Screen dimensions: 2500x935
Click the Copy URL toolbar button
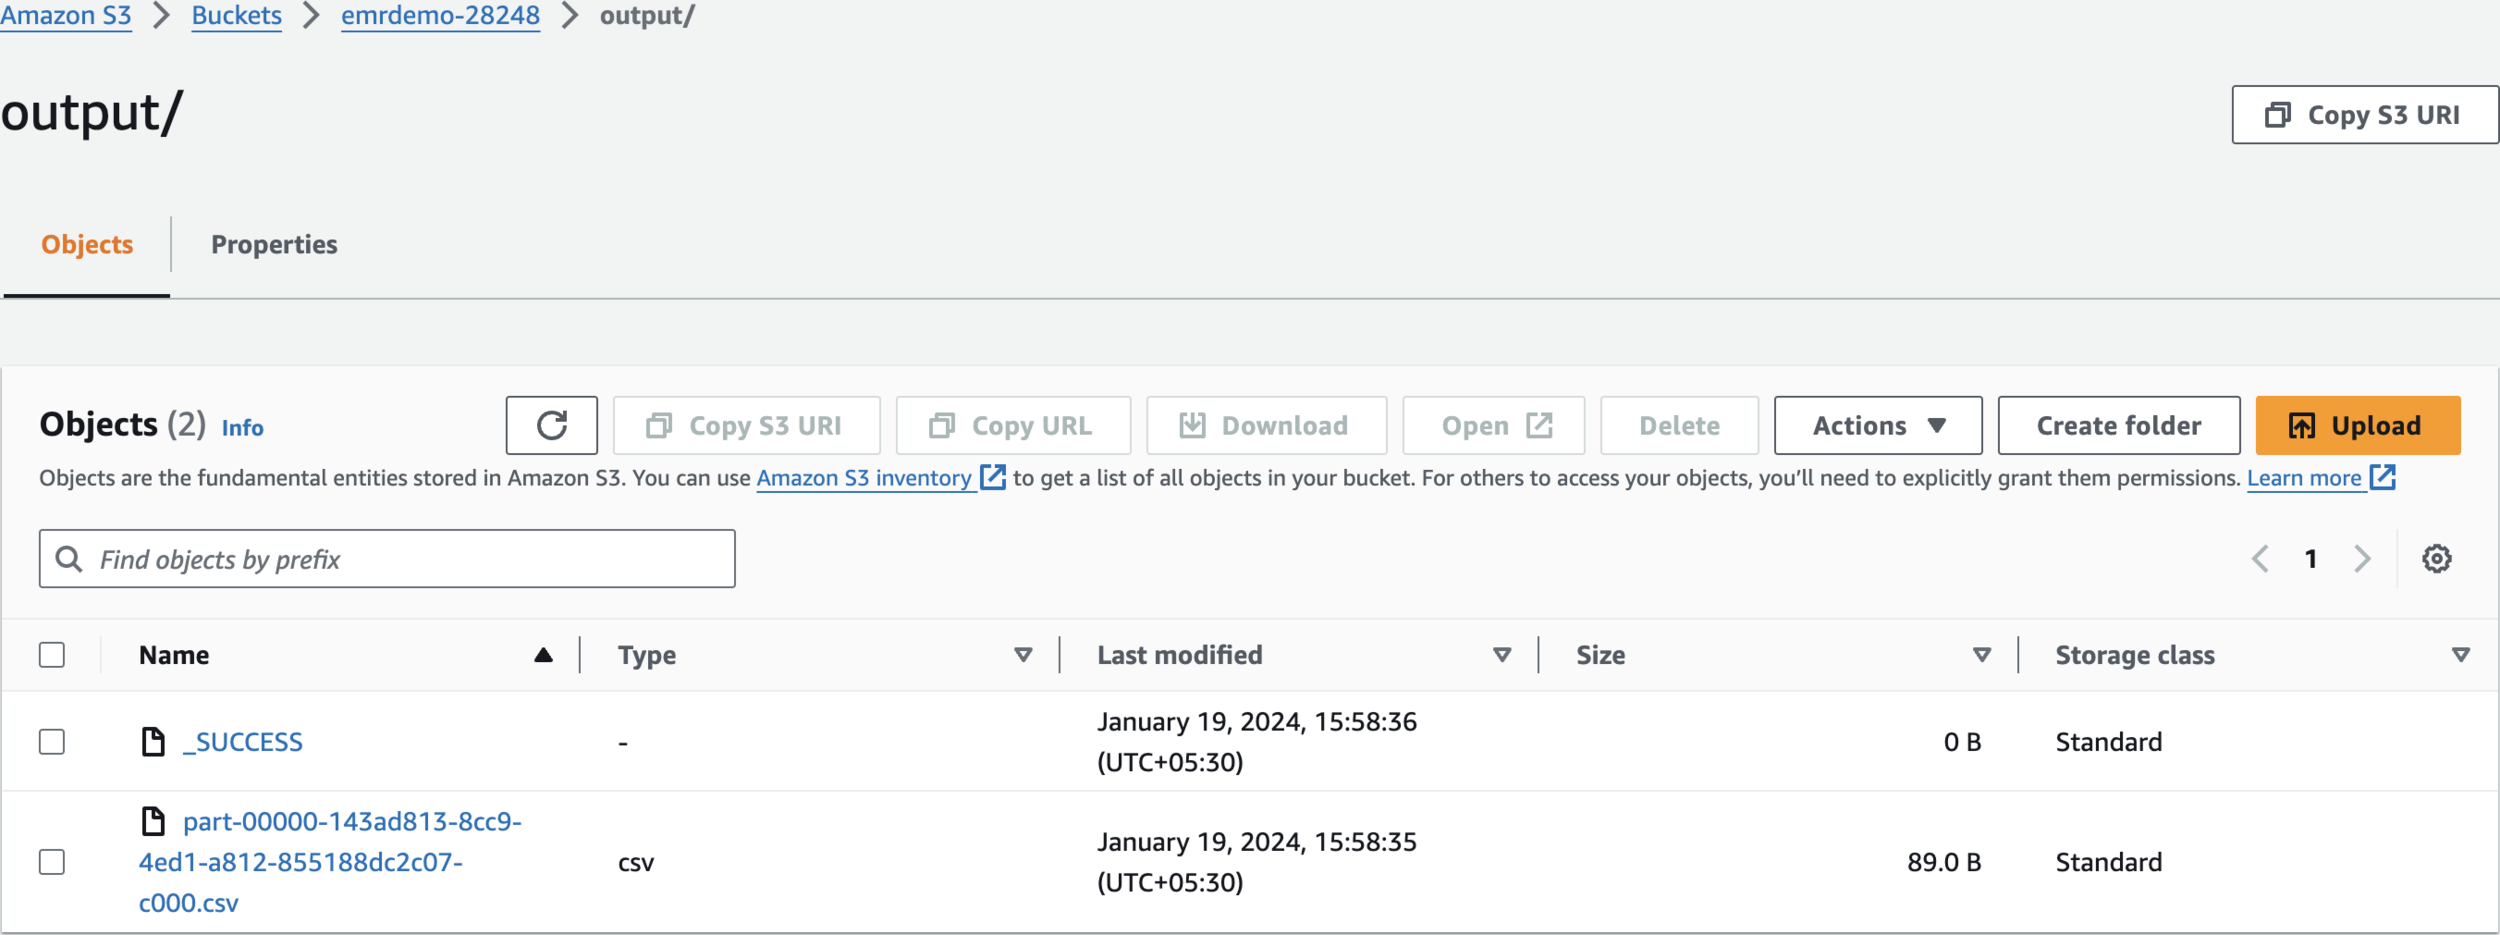1013,425
